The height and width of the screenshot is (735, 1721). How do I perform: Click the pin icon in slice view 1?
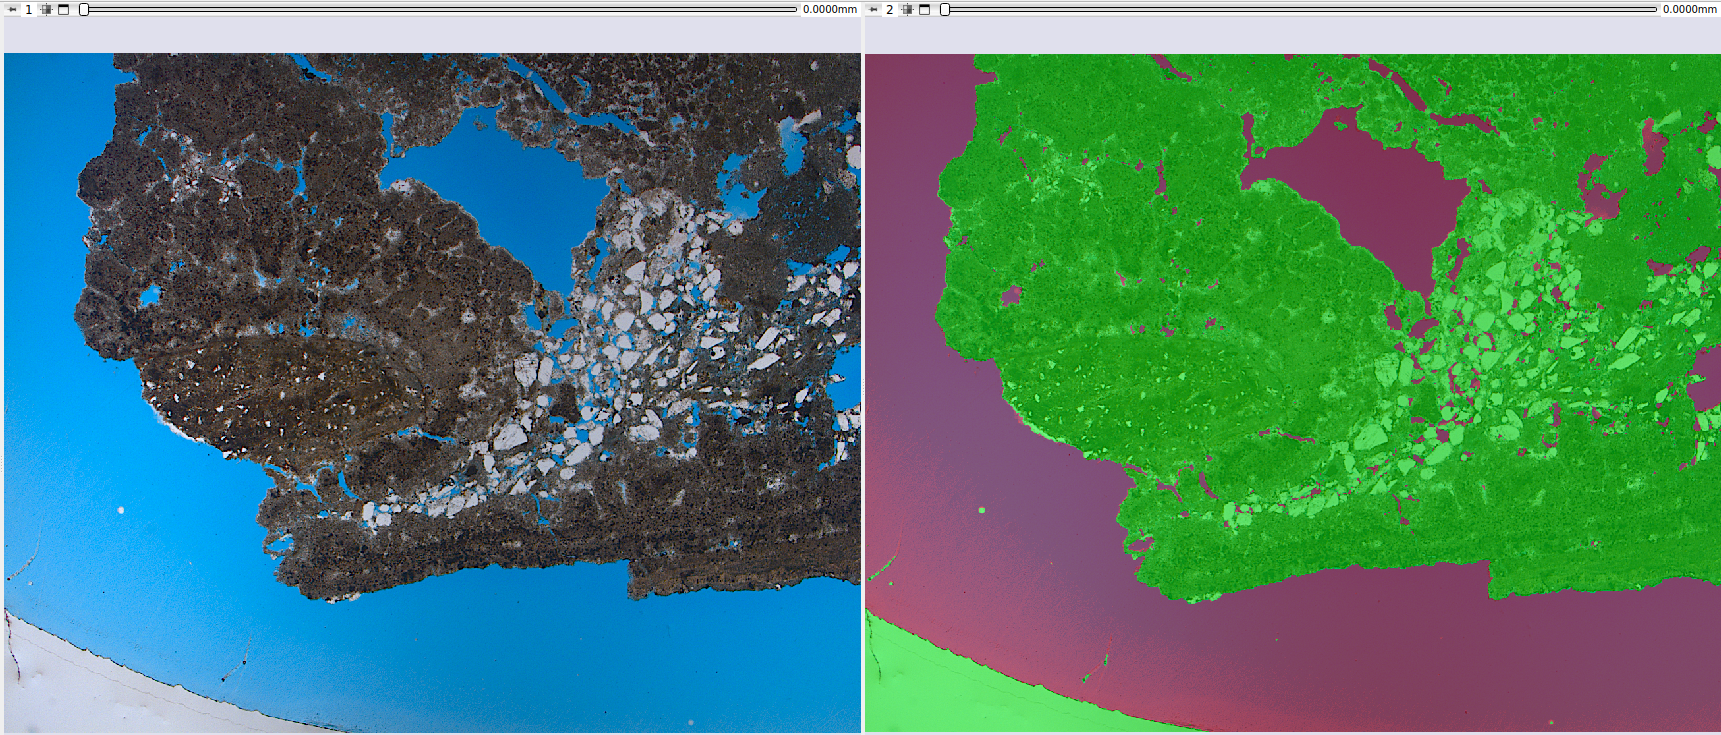[12, 9]
